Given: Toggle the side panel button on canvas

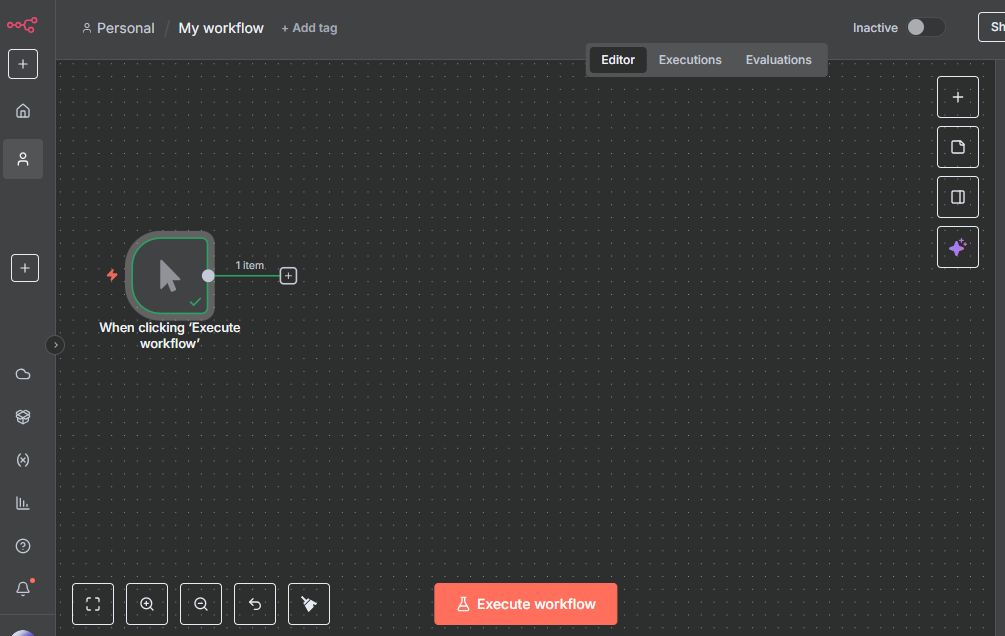Looking at the screenshot, I should pyautogui.click(x=957, y=197).
